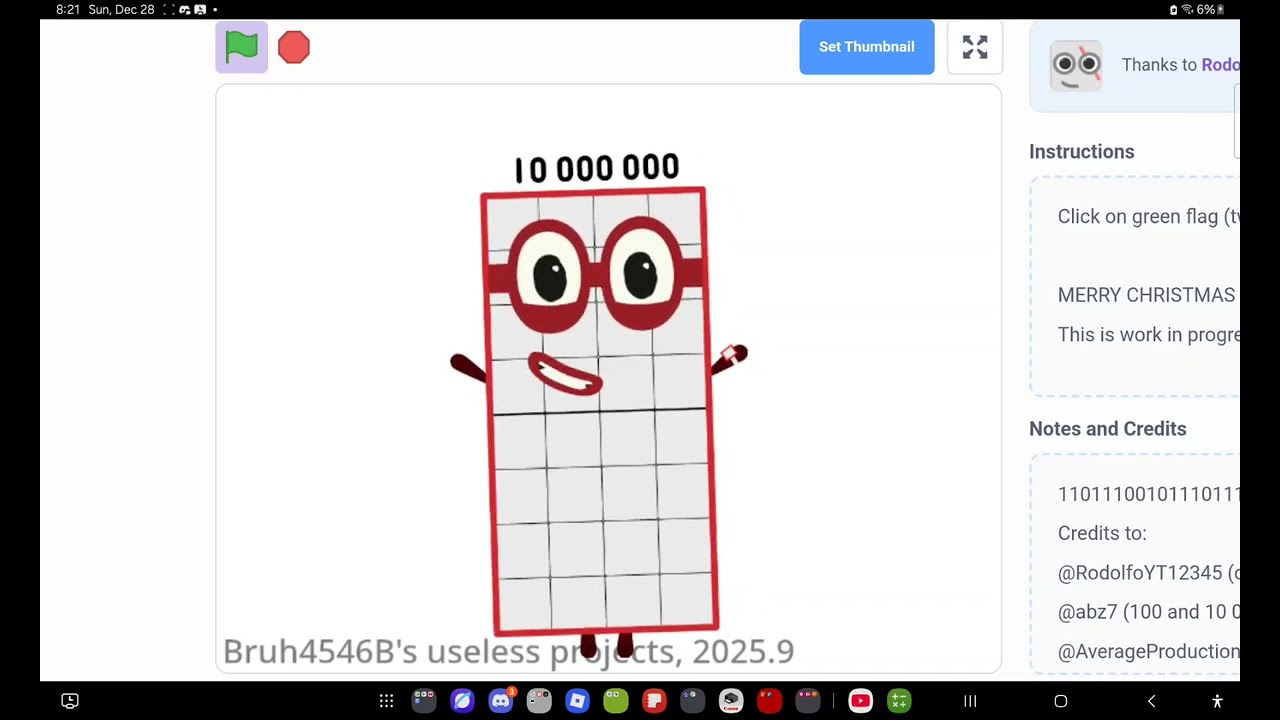Open the accessibility shortcut icon
Viewport: 1280px width, 720px height.
point(1217,701)
